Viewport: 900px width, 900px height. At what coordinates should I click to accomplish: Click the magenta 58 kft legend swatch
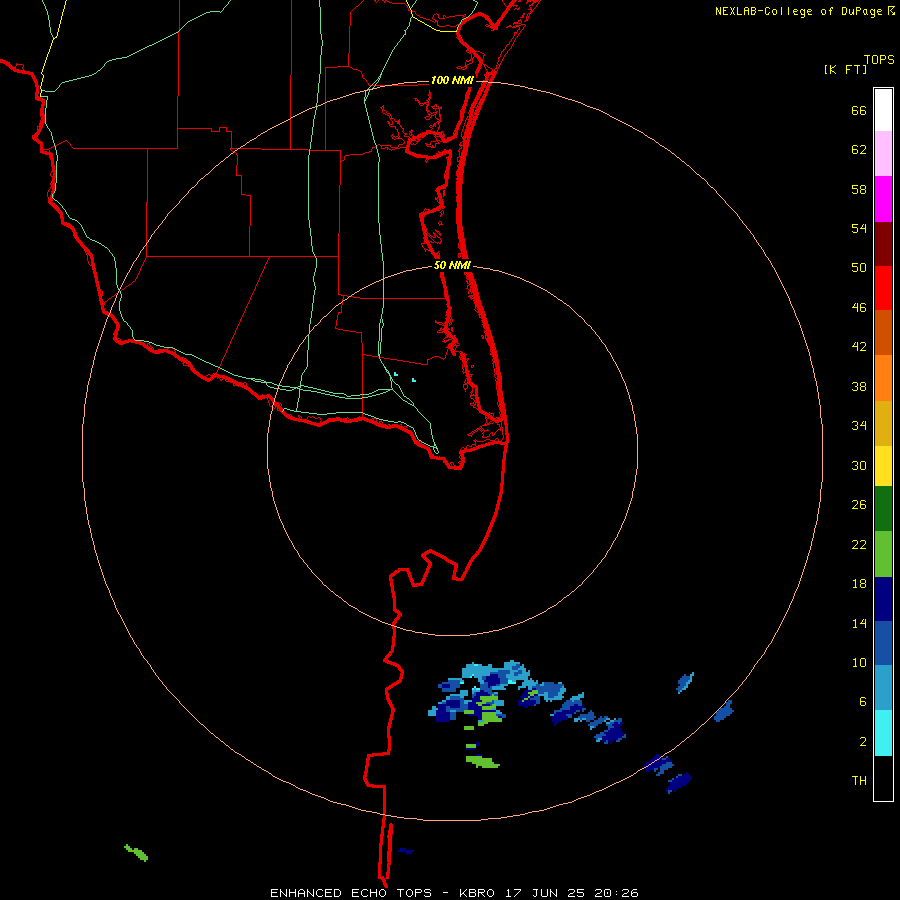pos(883,199)
